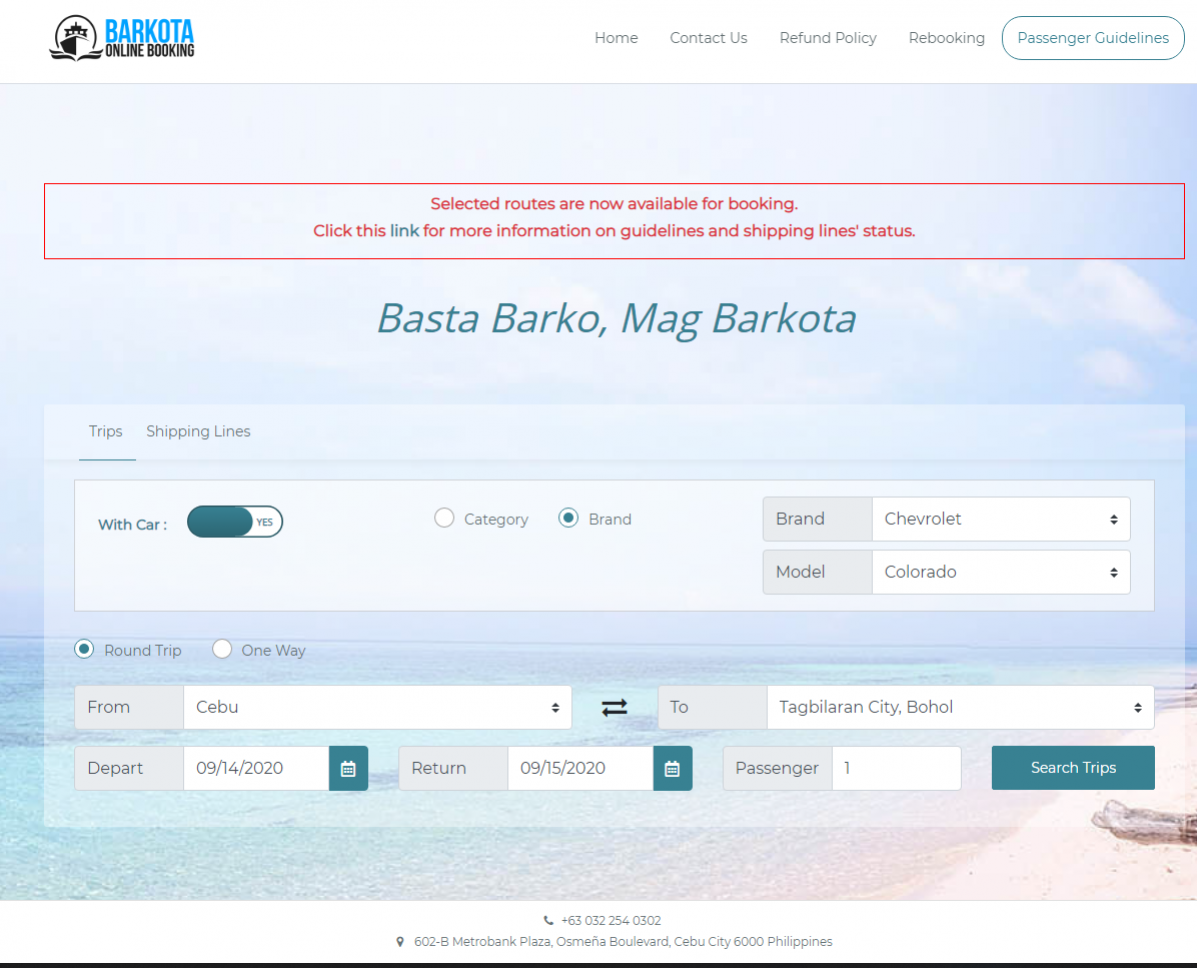Click the Model dropdown arrow
Screen dimensions: 1197x968
1112,572
